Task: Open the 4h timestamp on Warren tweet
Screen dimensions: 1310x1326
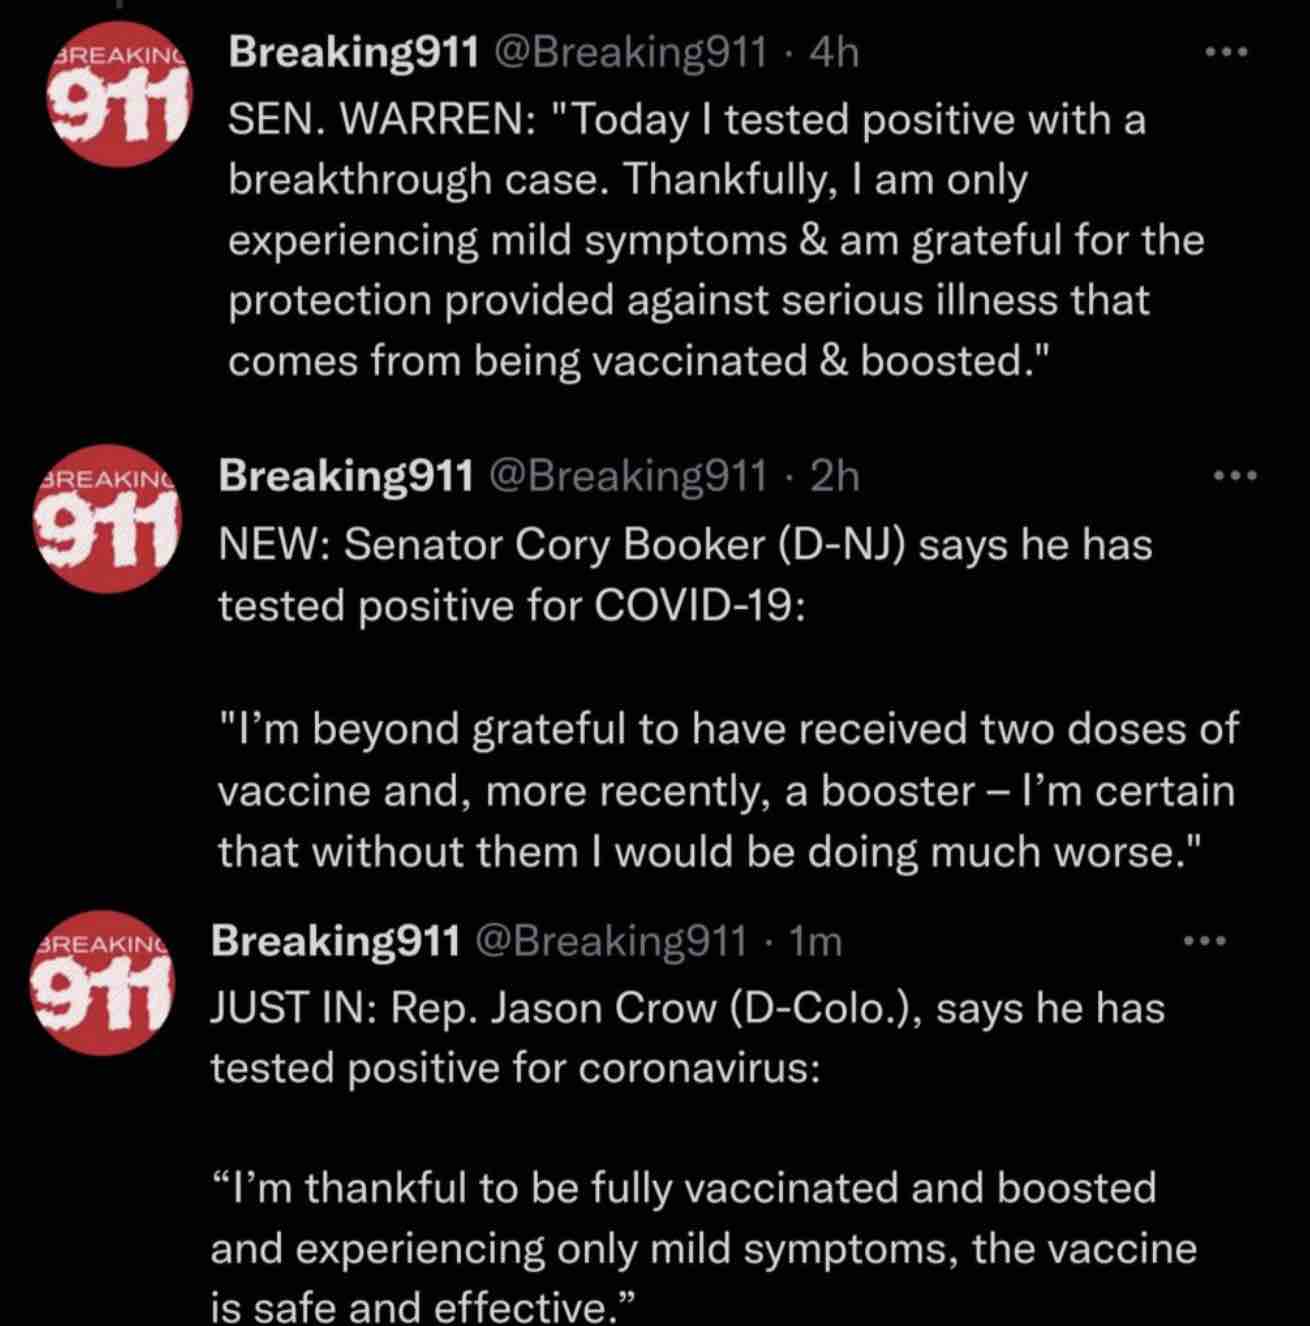Action: coord(835,53)
